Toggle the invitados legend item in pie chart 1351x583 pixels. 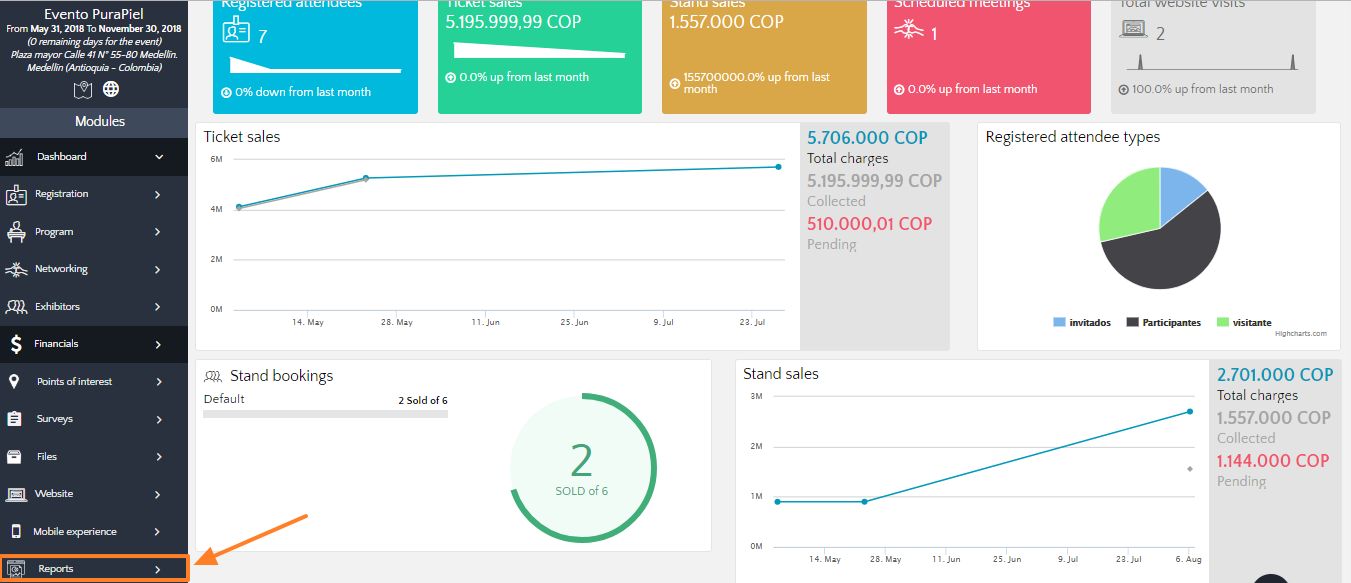point(1082,323)
